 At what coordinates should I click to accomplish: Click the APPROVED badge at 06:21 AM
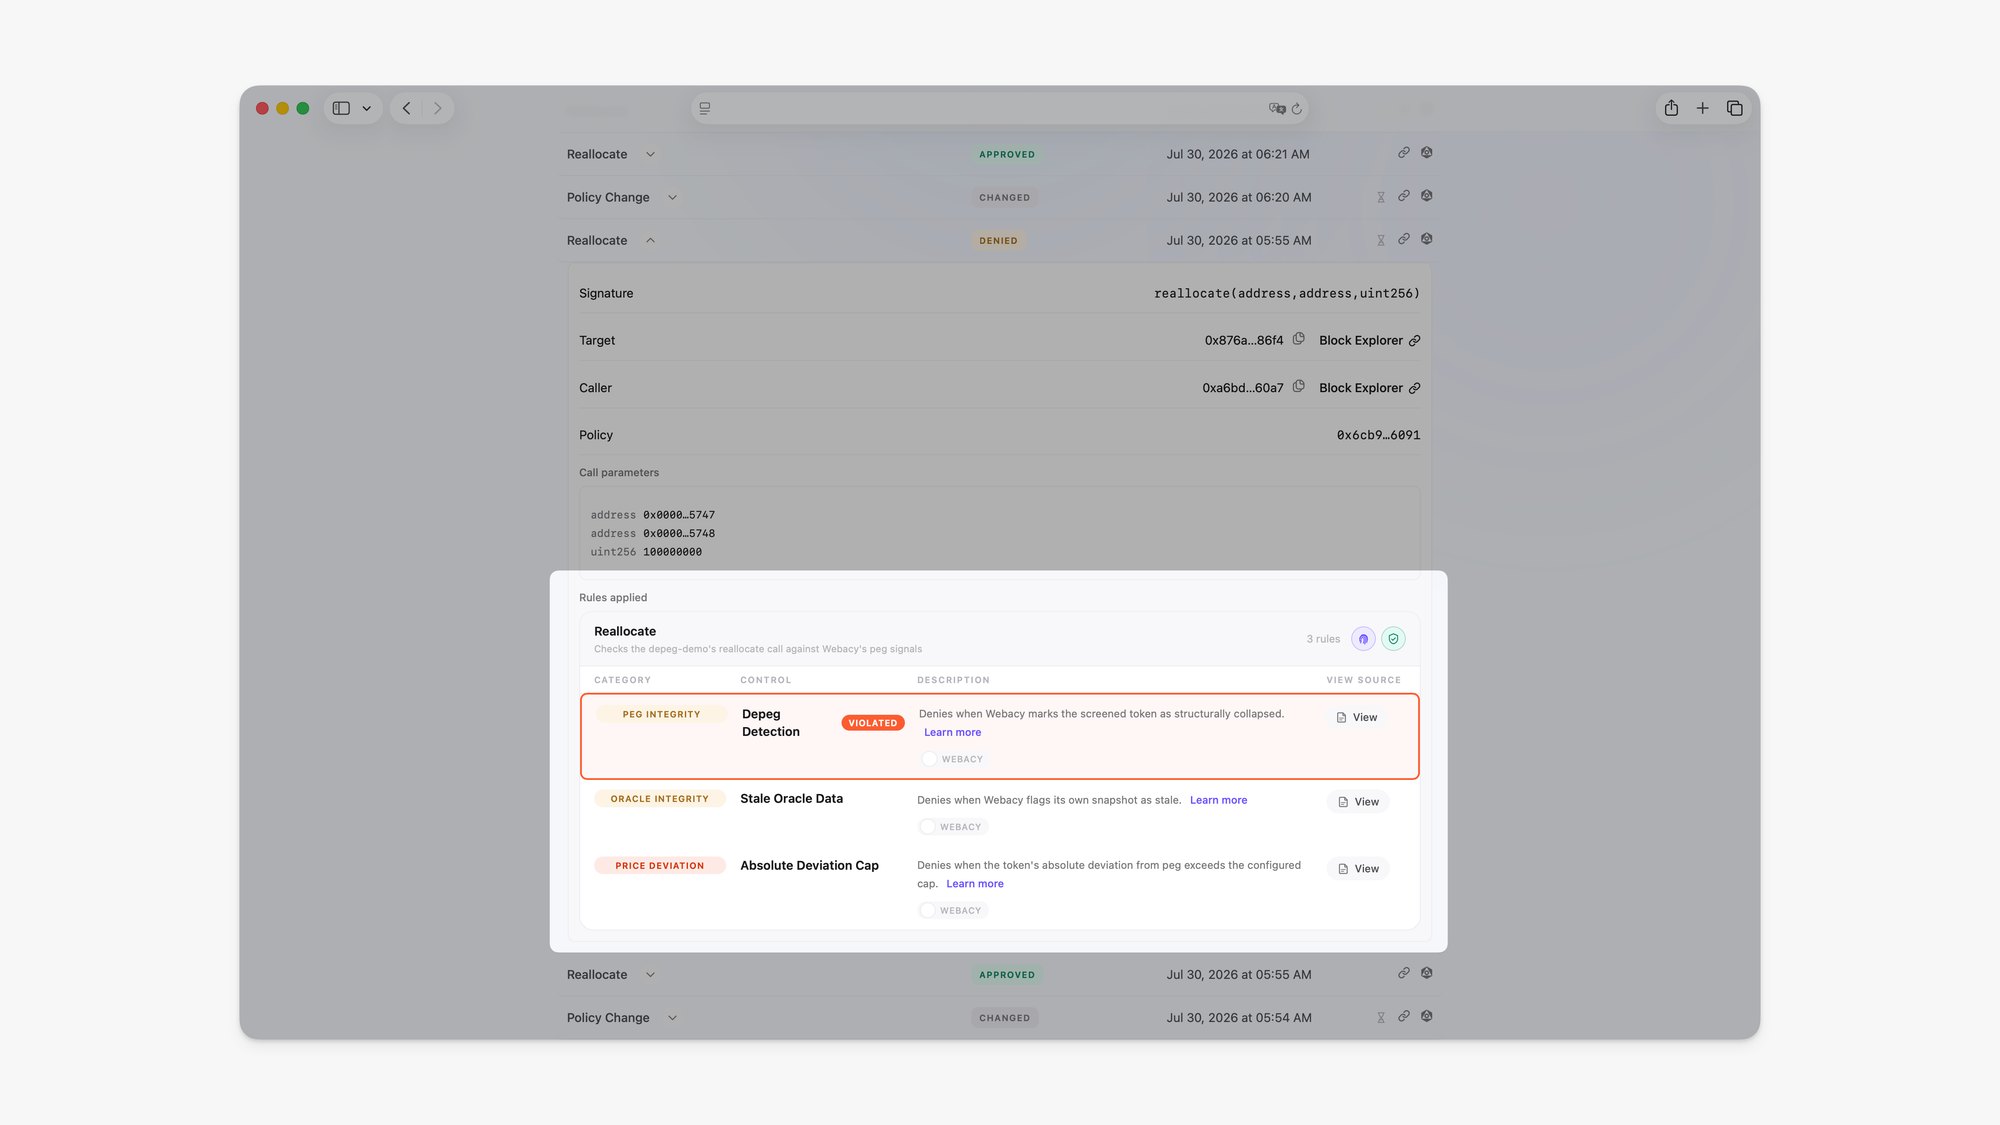[x=1006, y=155]
